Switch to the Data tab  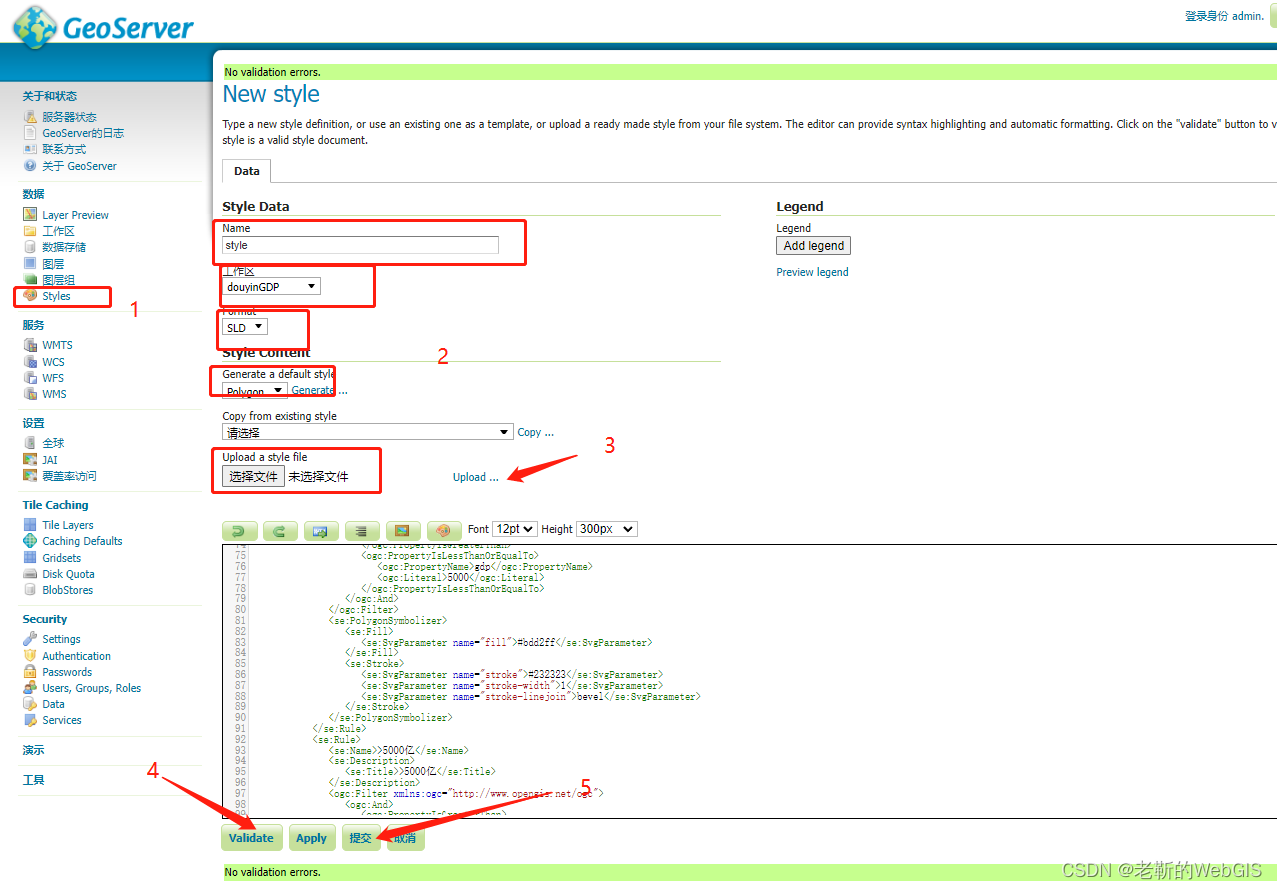(x=246, y=170)
